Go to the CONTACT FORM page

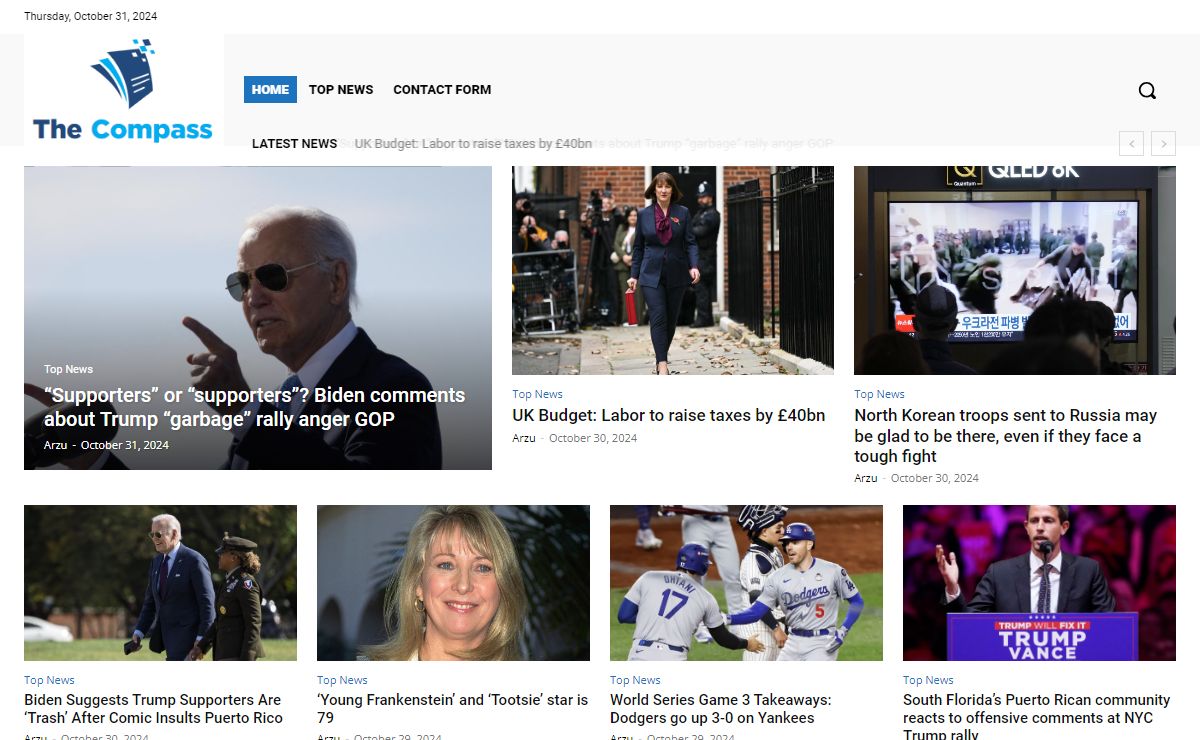point(442,89)
